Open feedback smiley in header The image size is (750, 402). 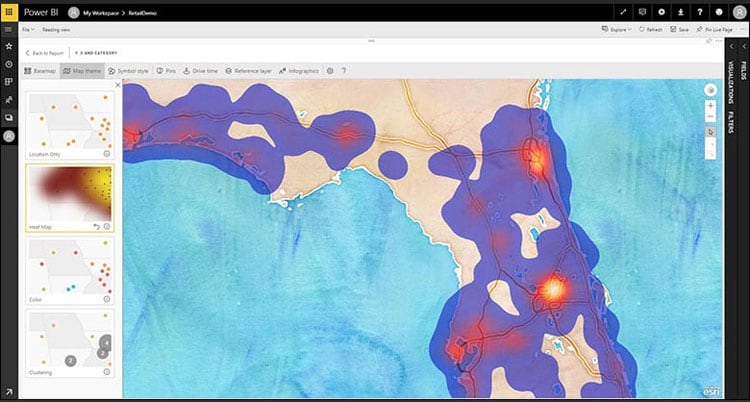tap(719, 12)
